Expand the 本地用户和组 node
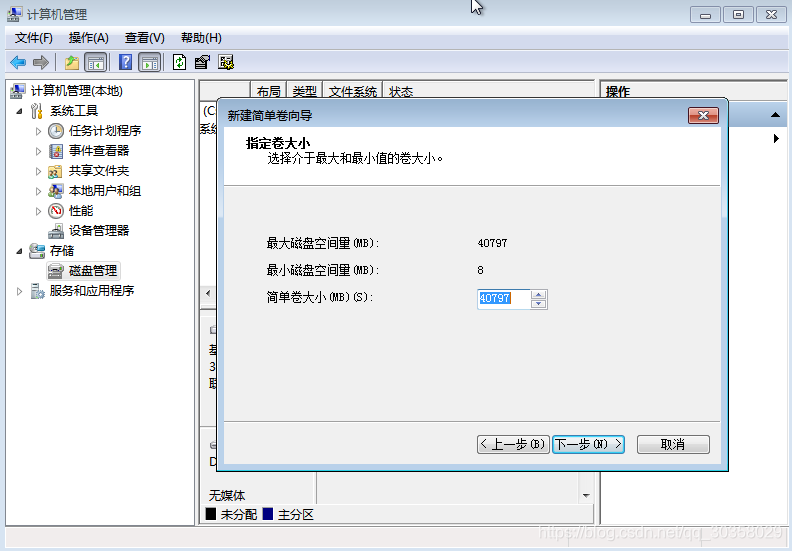792x551 pixels. (x=38, y=191)
